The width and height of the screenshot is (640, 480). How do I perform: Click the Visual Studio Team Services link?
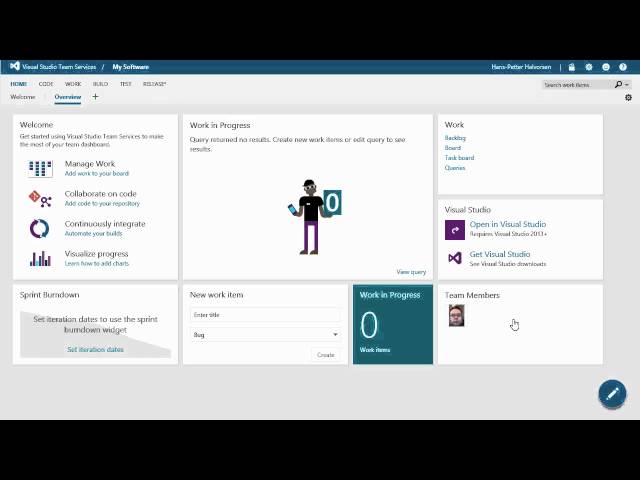tap(59, 67)
